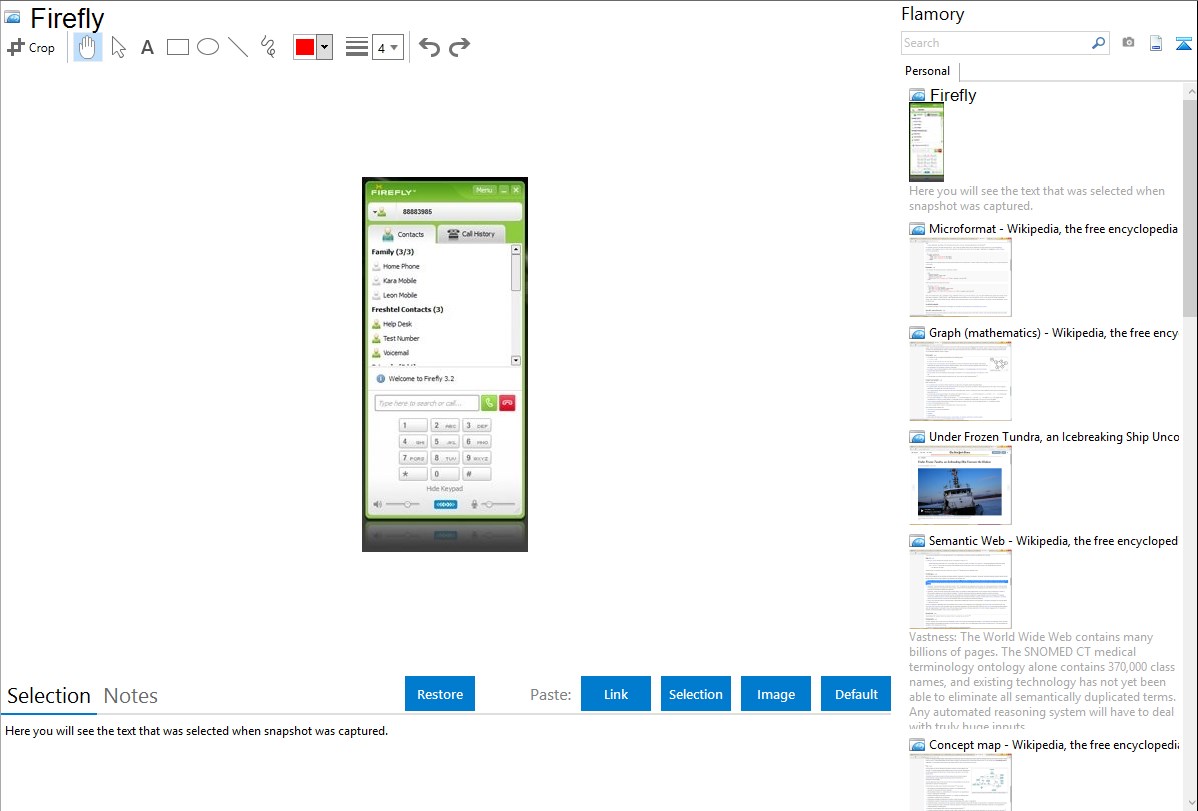Click the sidebar vertical scrollbar thumb
The height and width of the screenshot is (811, 1198).
[x=1190, y=206]
